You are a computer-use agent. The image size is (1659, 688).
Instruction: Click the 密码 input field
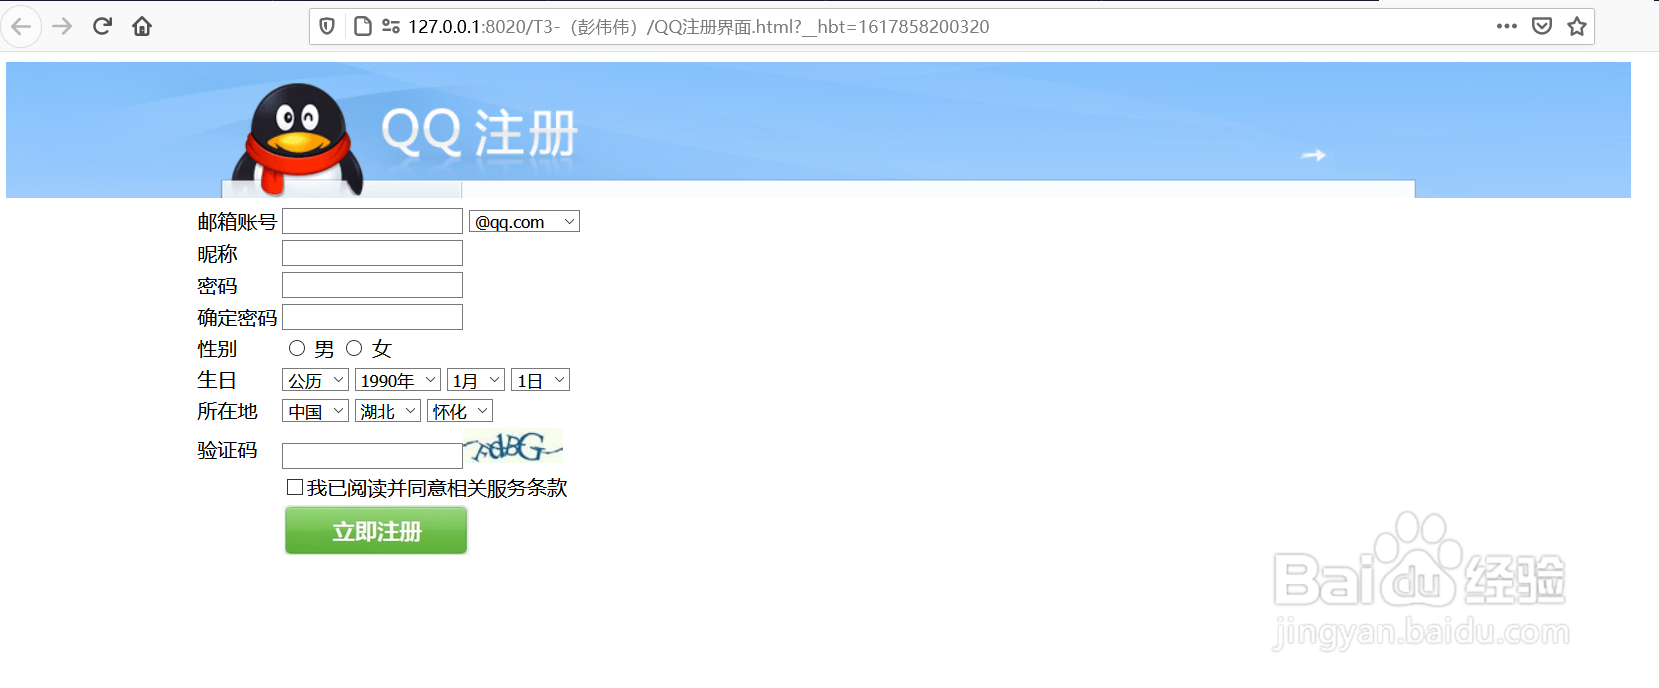click(x=372, y=285)
